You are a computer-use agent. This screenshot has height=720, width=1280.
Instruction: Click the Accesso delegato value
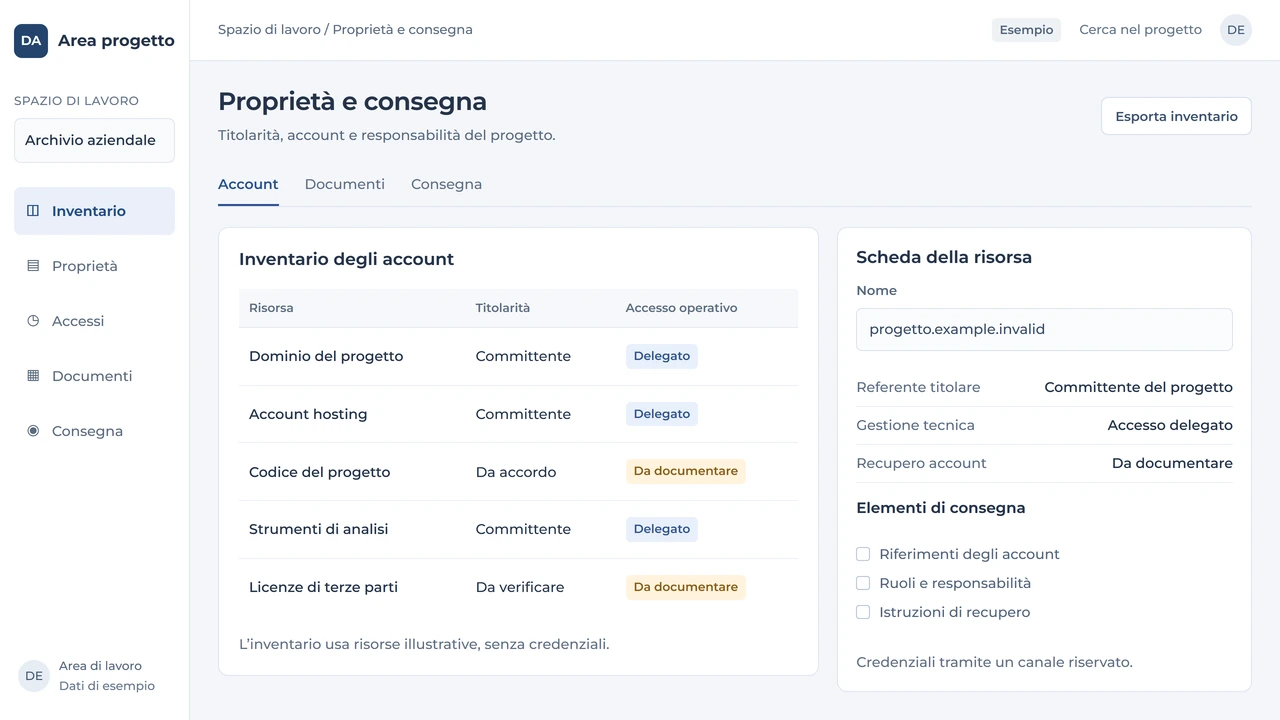click(x=1170, y=425)
